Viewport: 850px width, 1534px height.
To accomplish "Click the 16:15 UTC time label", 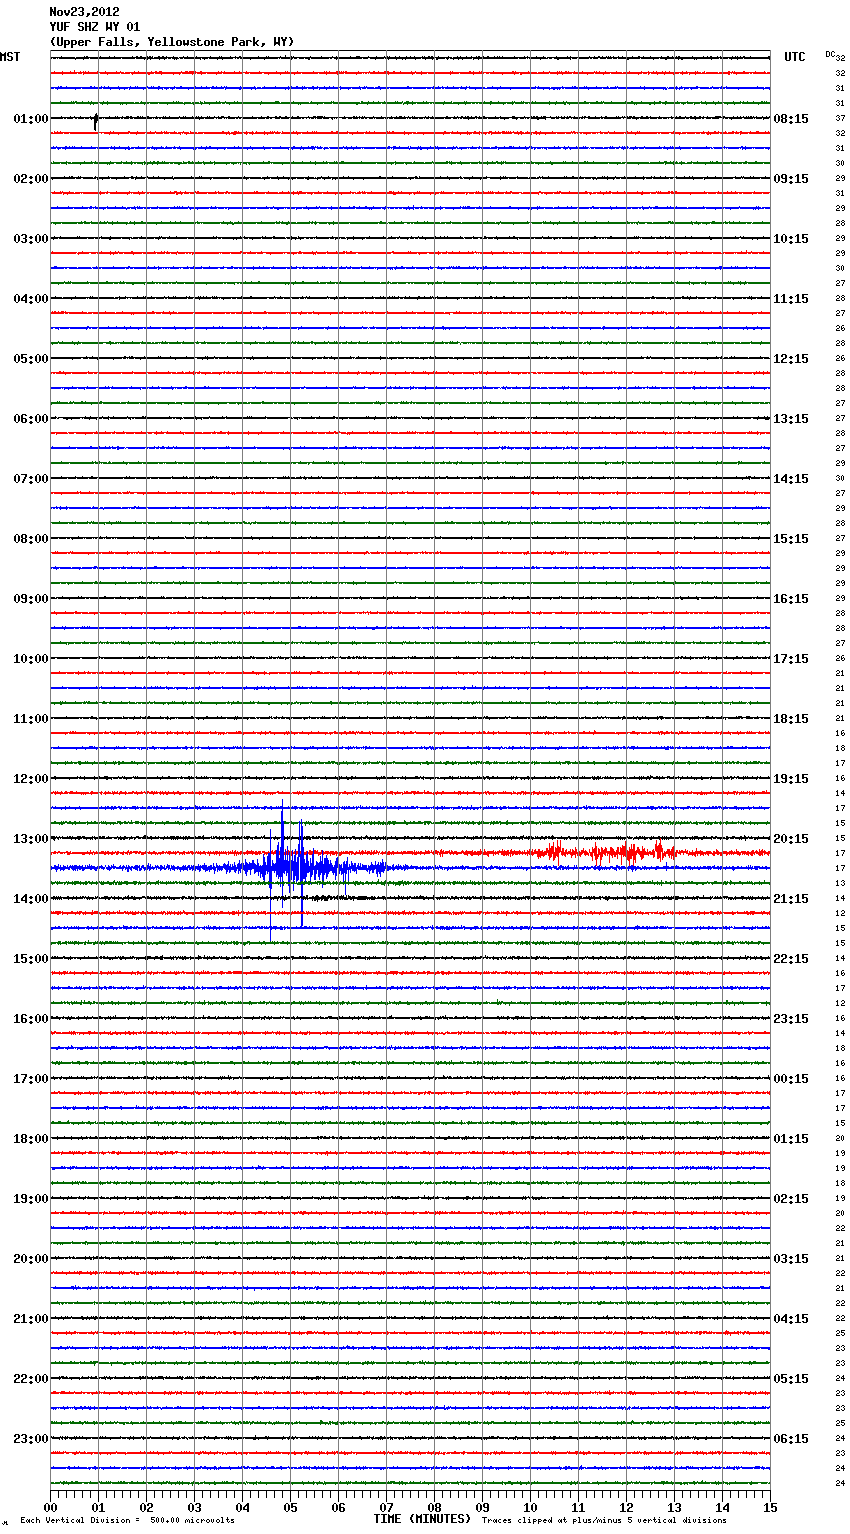I will click(x=791, y=599).
